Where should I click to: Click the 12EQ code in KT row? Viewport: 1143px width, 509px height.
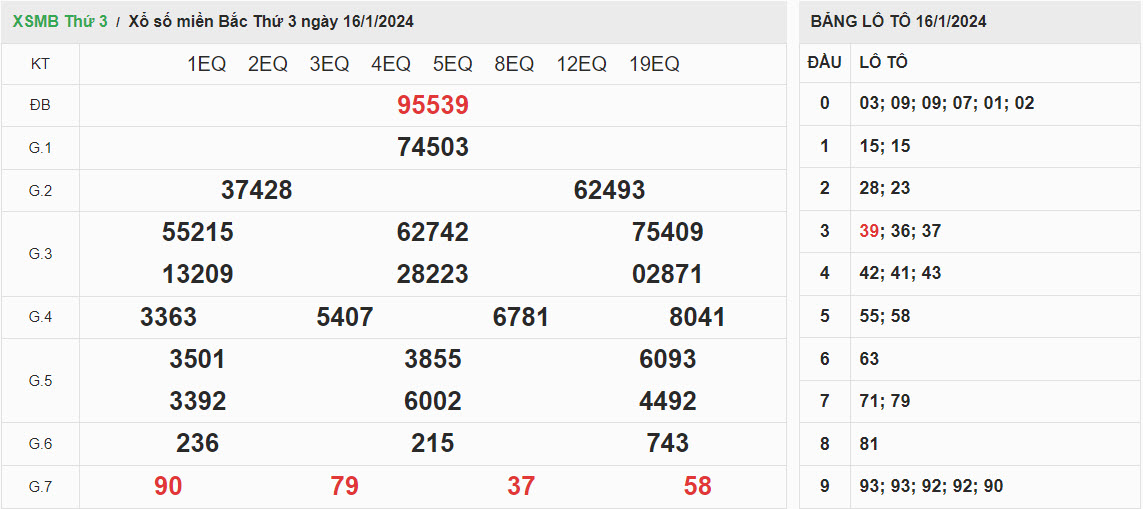click(581, 64)
